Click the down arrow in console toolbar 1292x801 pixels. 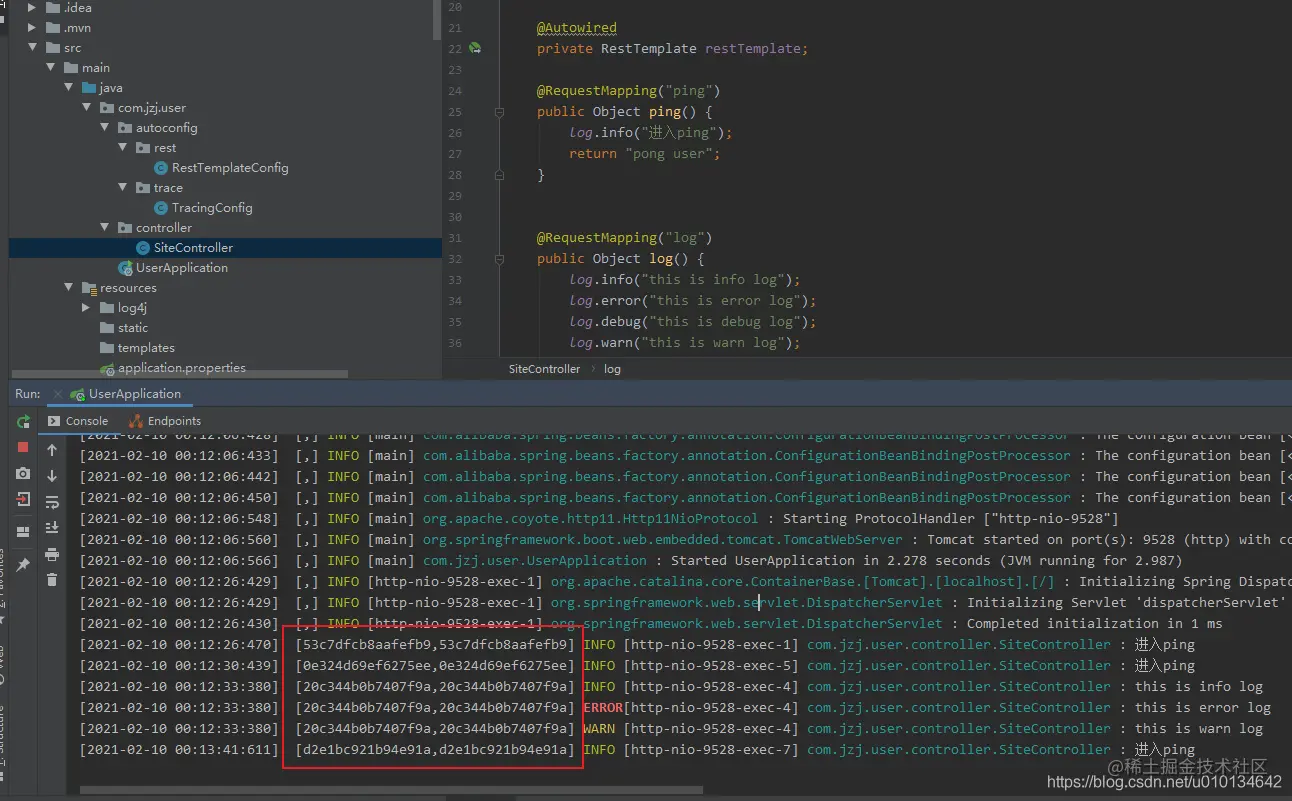pyautogui.click(x=52, y=476)
